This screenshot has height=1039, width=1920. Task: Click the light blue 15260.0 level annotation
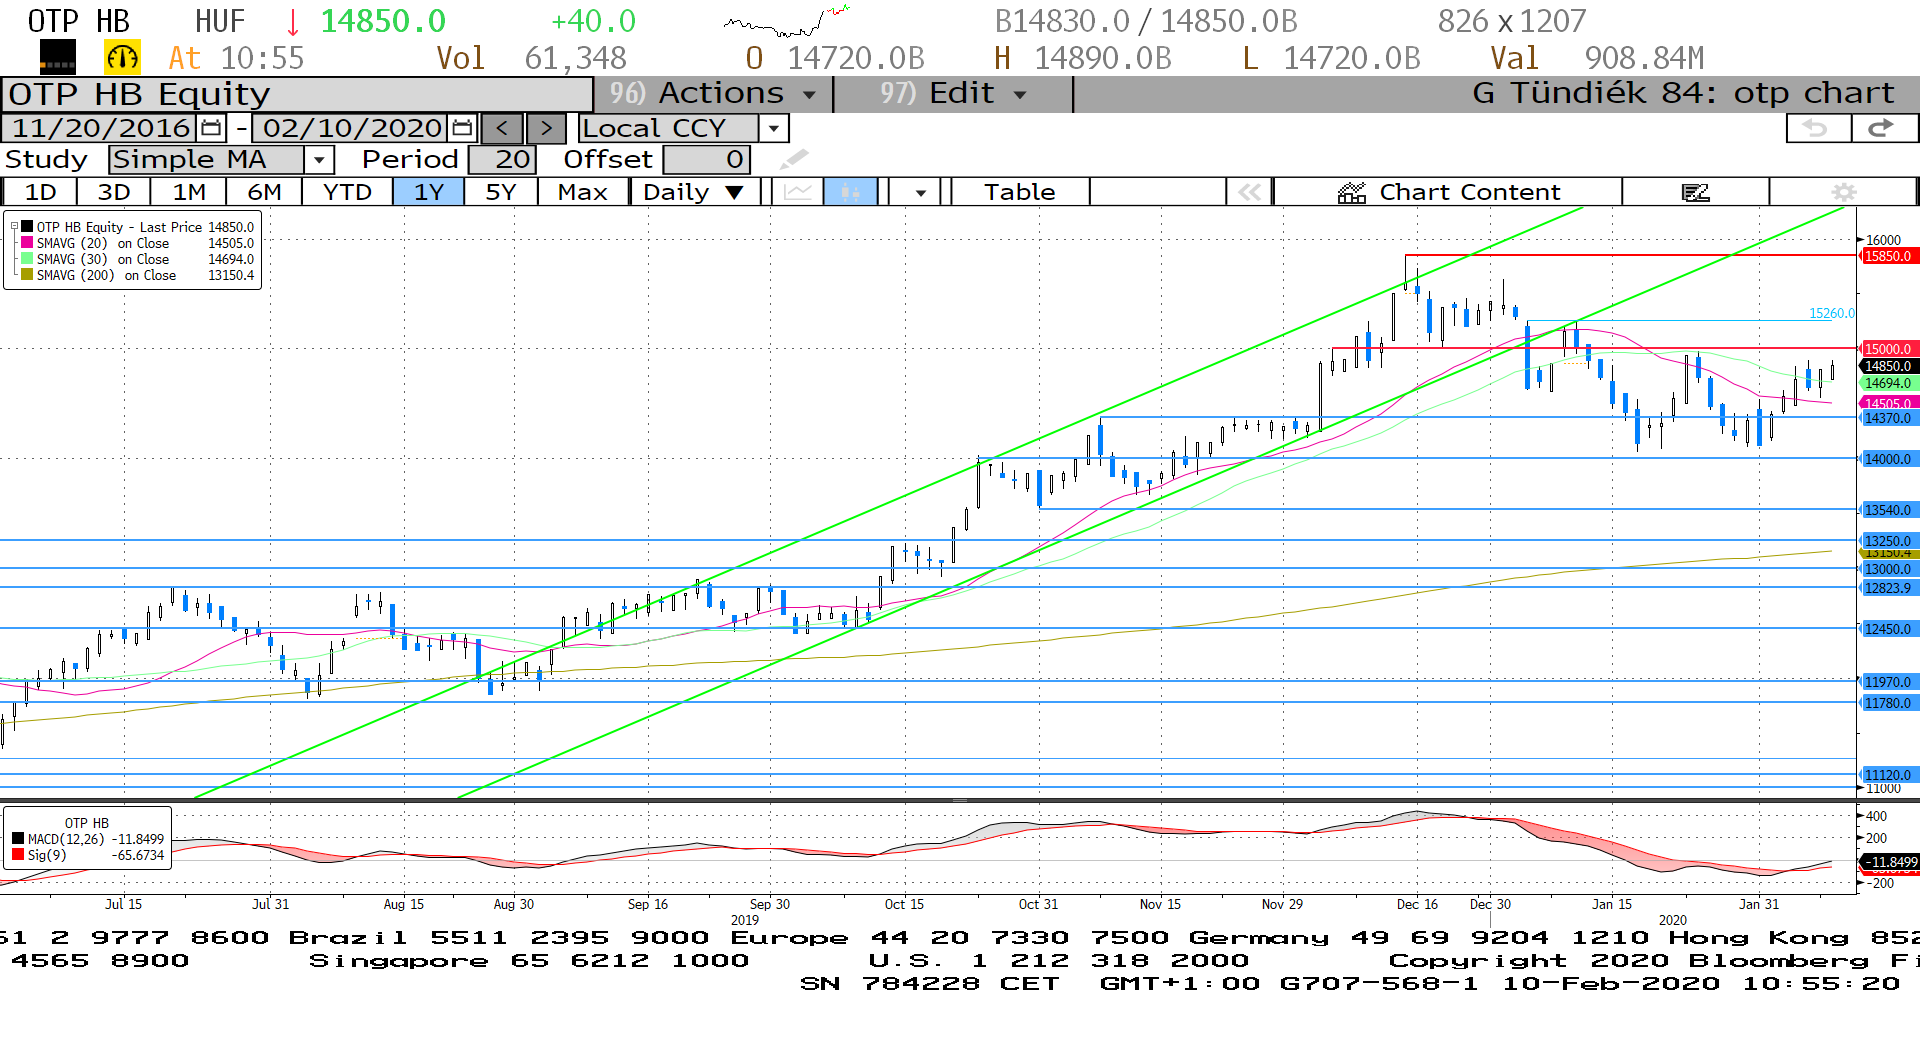[x=1831, y=313]
